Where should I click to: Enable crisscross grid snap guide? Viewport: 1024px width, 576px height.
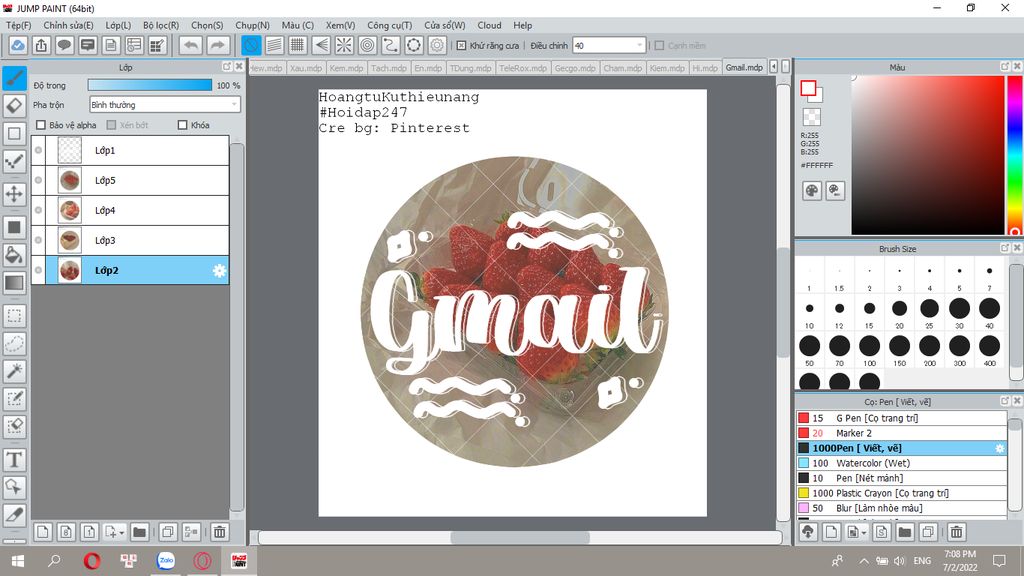click(298, 46)
